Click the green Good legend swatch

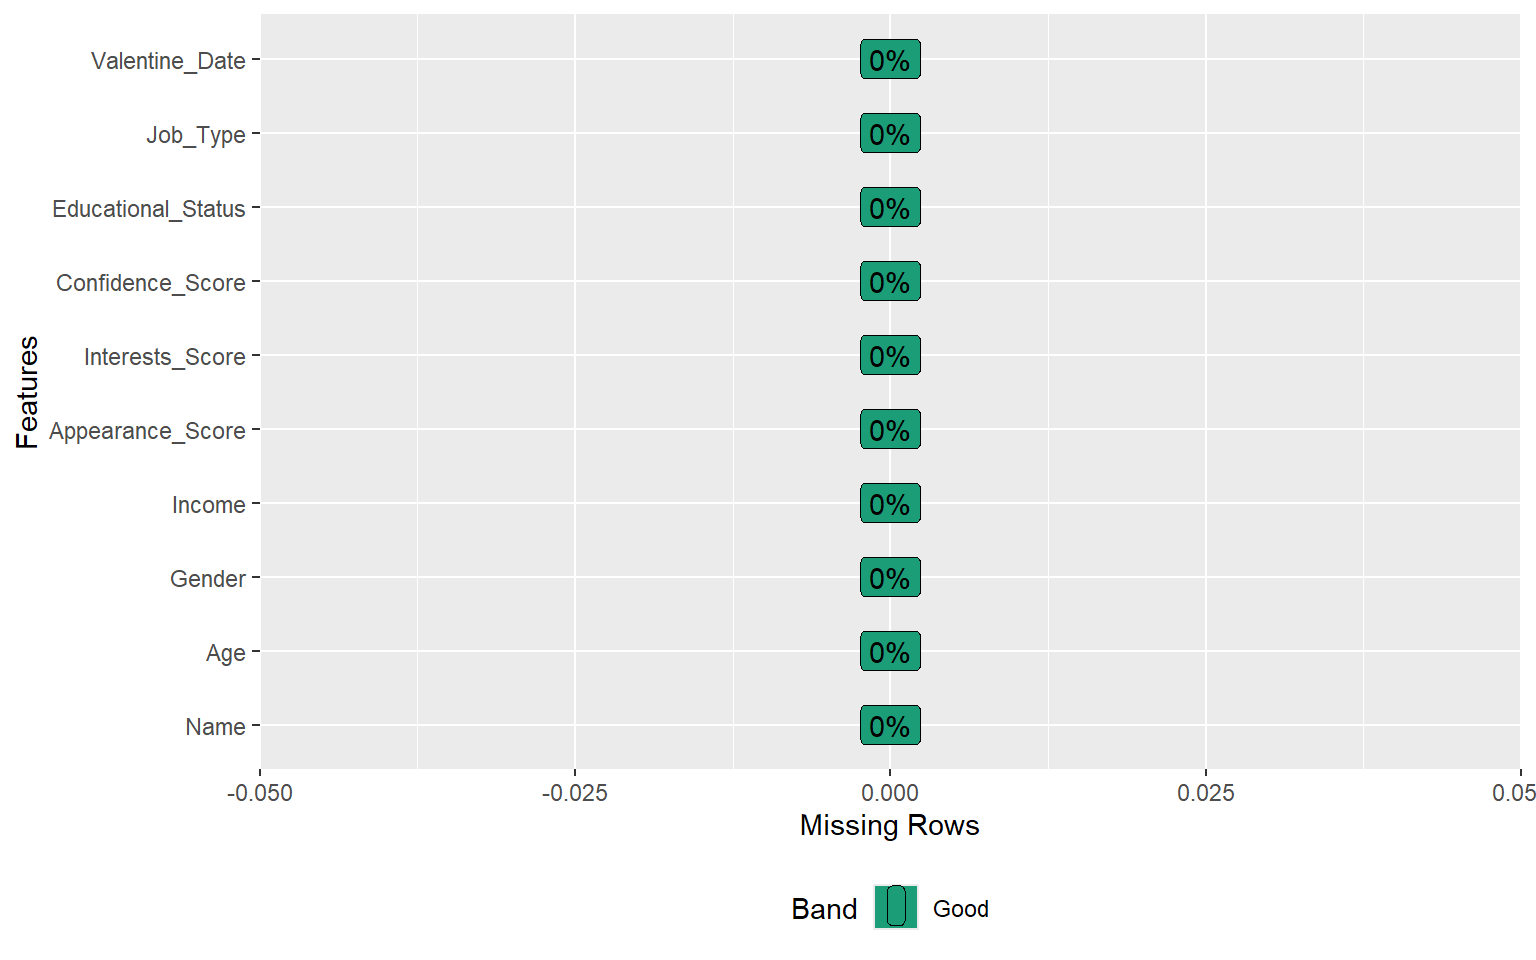(896, 907)
